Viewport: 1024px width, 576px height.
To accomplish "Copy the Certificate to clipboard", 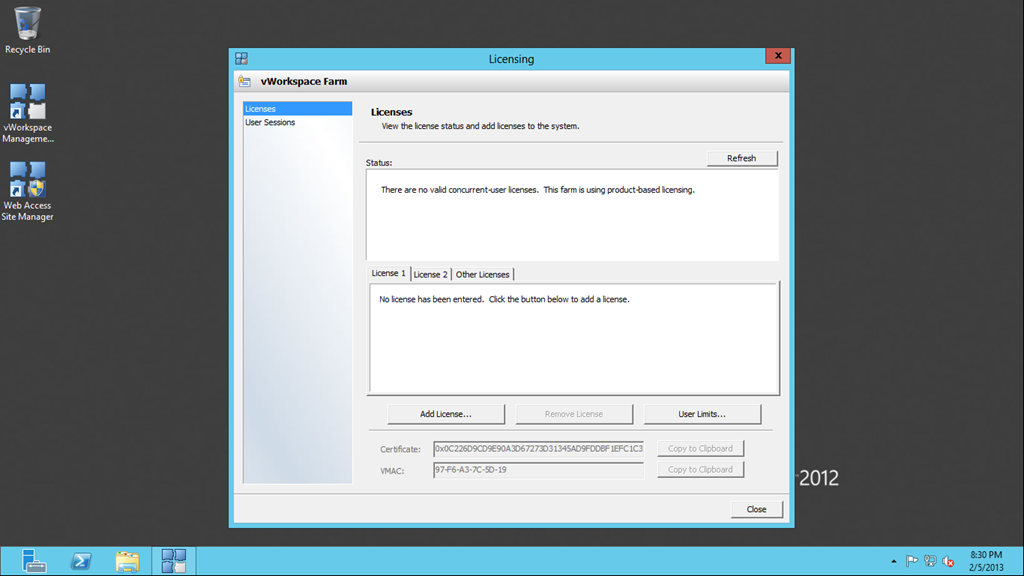I will 700,449.
